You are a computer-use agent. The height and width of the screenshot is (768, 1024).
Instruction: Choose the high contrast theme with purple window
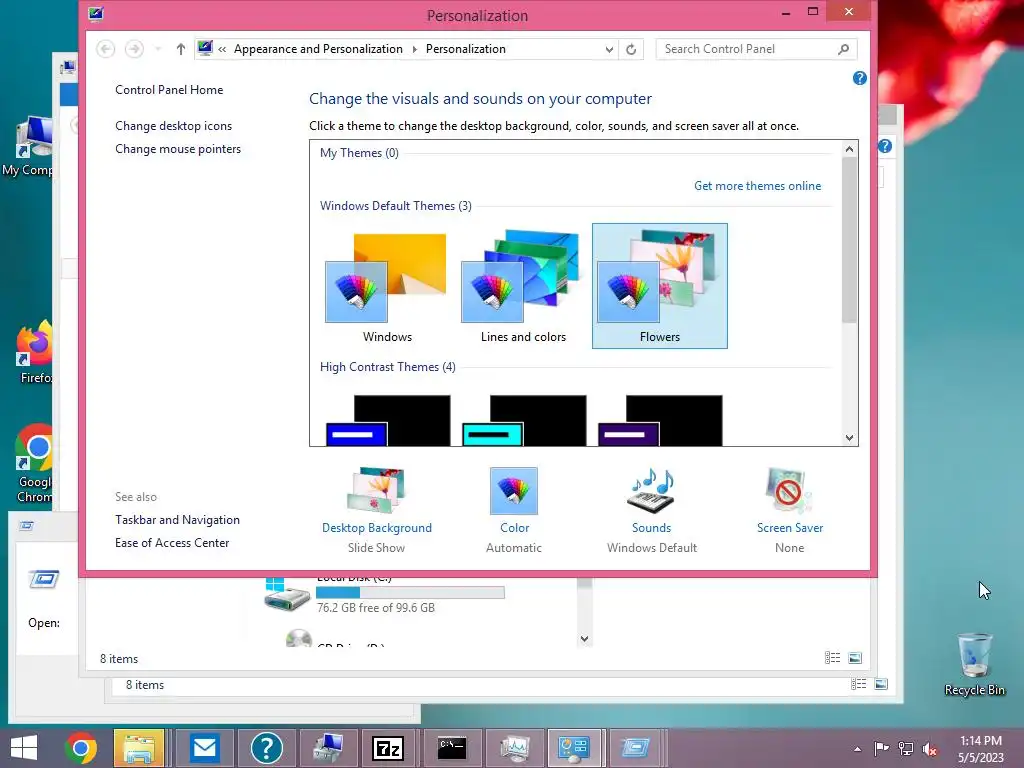pos(660,421)
